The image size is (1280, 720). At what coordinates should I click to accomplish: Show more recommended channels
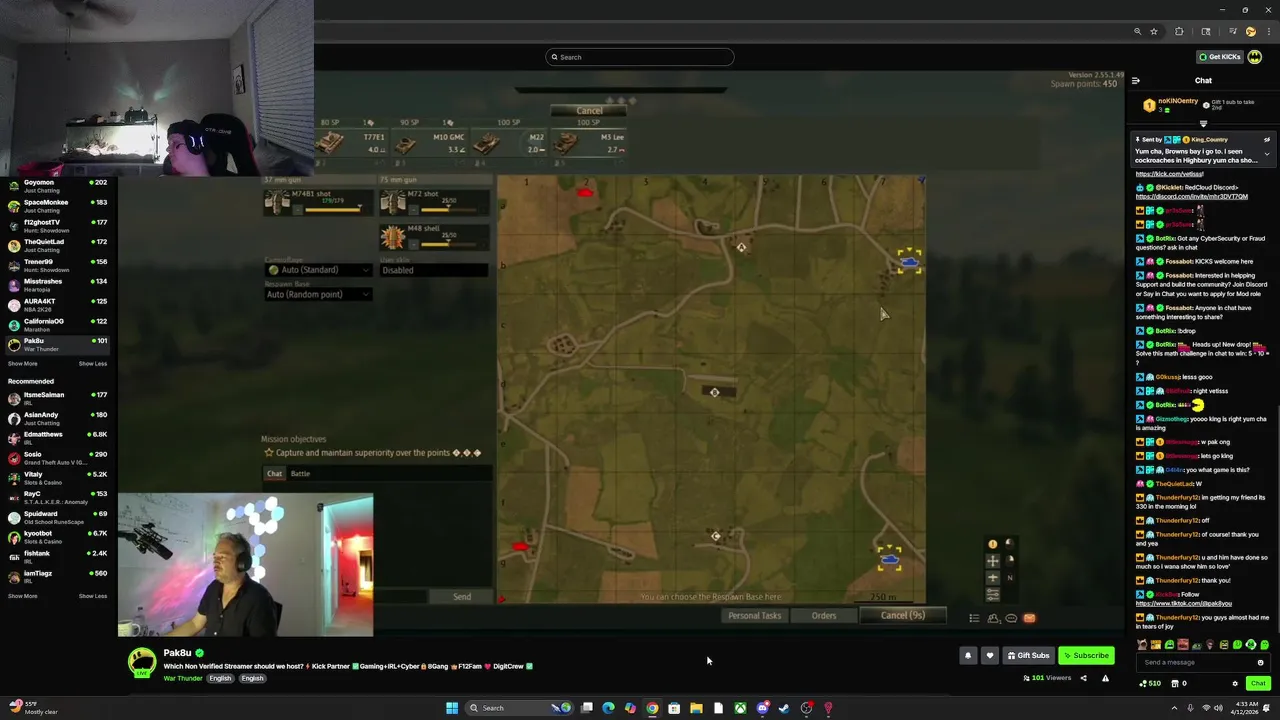22,596
